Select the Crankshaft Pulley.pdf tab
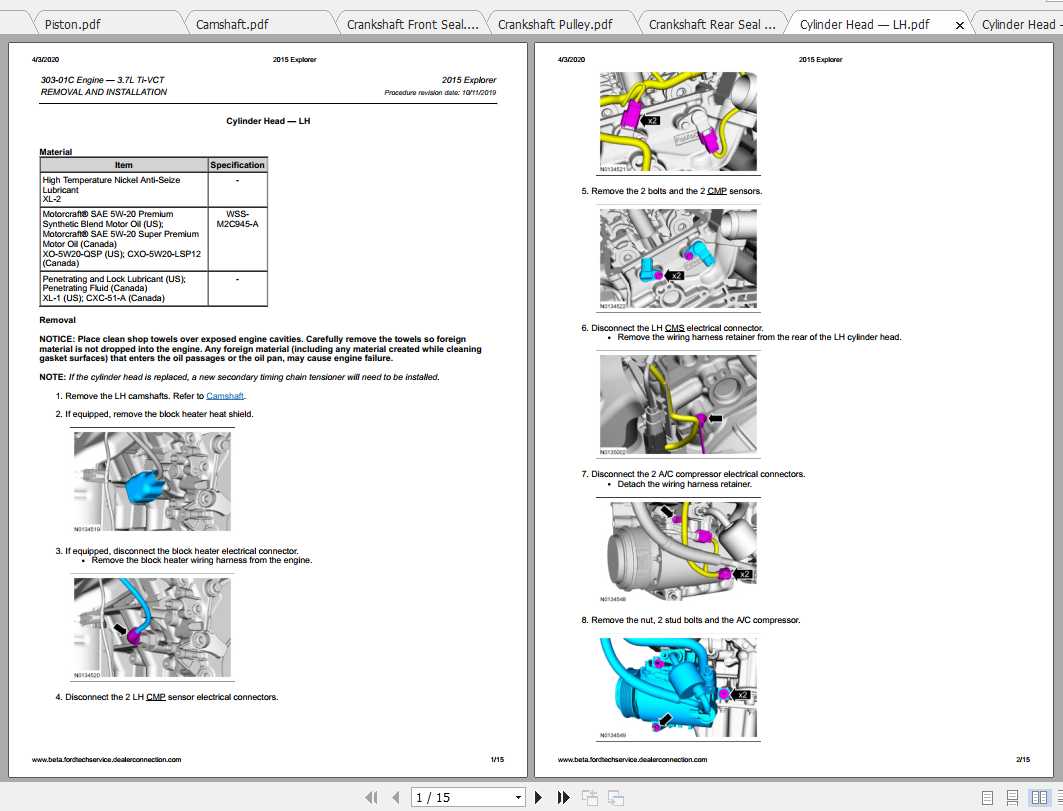This screenshot has width=1063, height=811. point(555,24)
